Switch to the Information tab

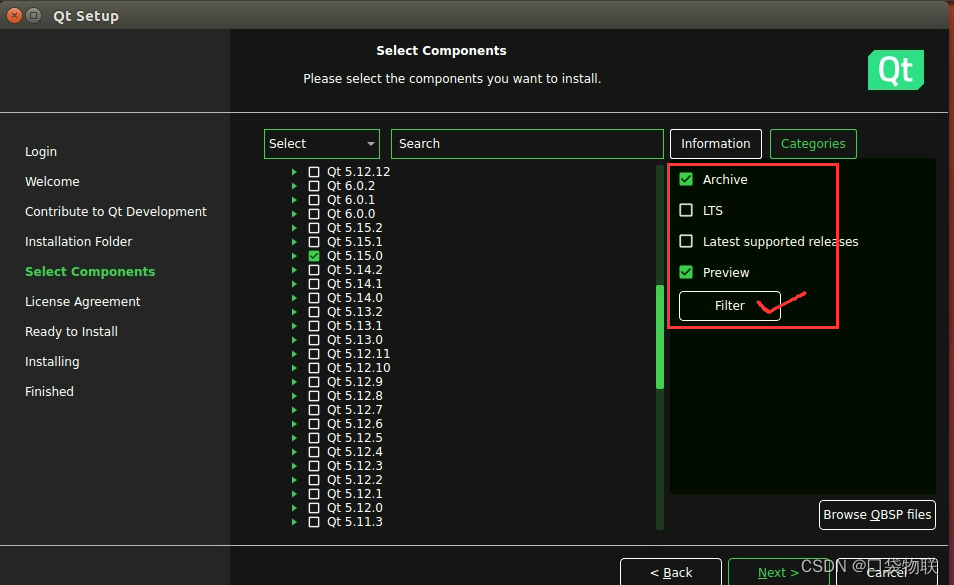716,144
